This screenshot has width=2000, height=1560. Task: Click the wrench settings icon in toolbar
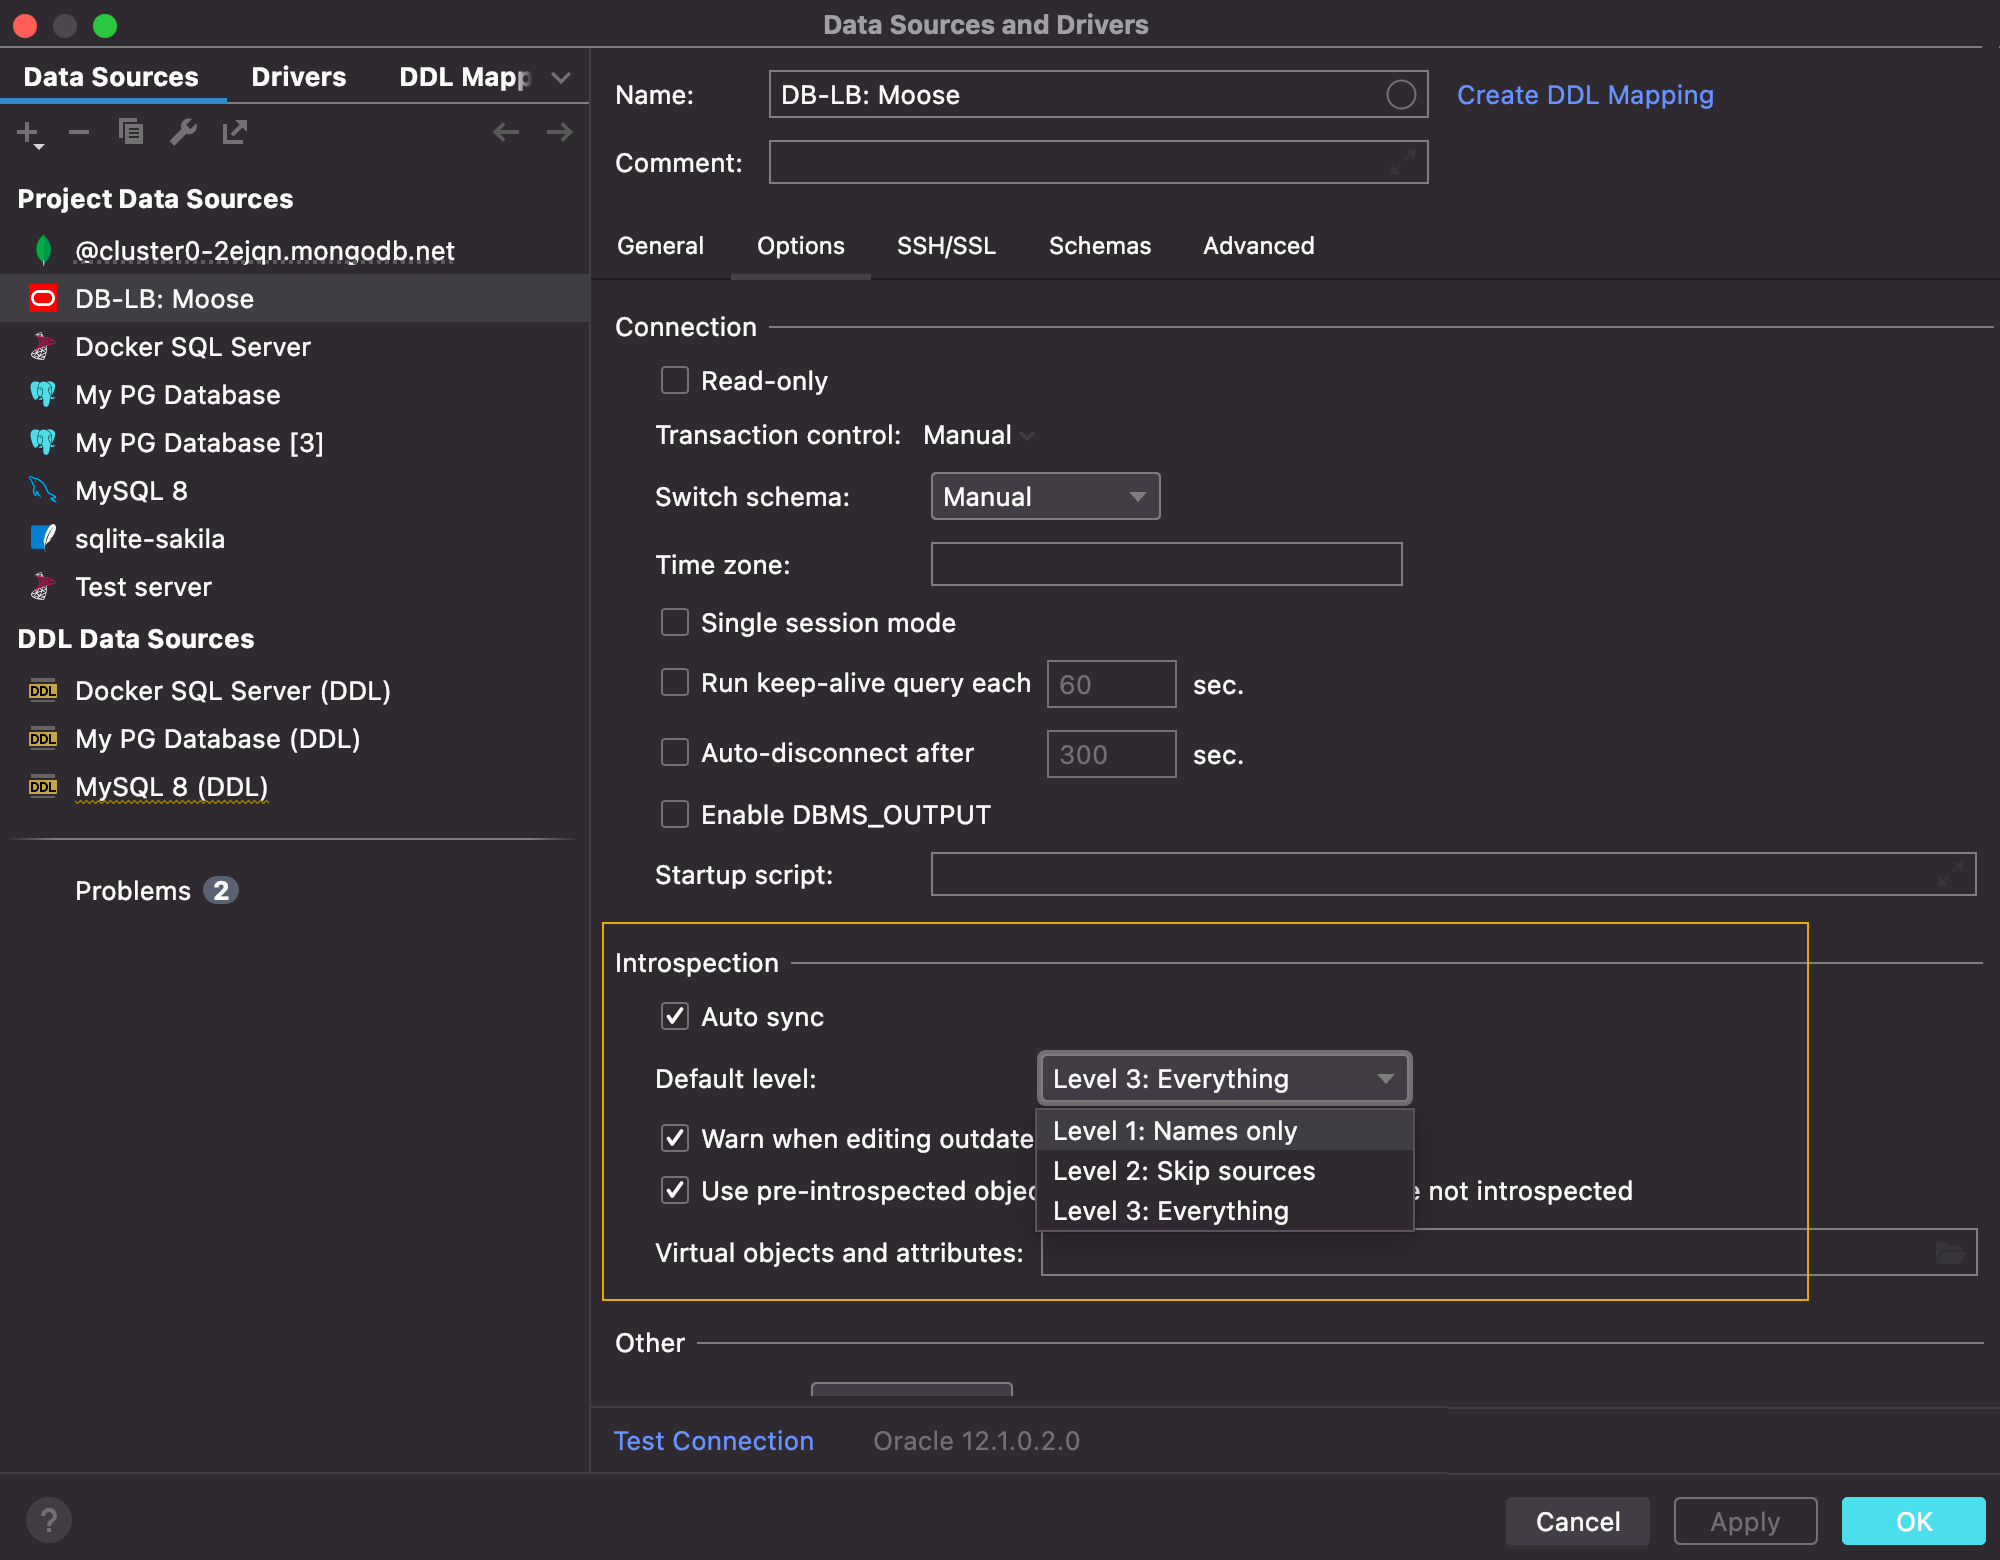[x=183, y=132]
